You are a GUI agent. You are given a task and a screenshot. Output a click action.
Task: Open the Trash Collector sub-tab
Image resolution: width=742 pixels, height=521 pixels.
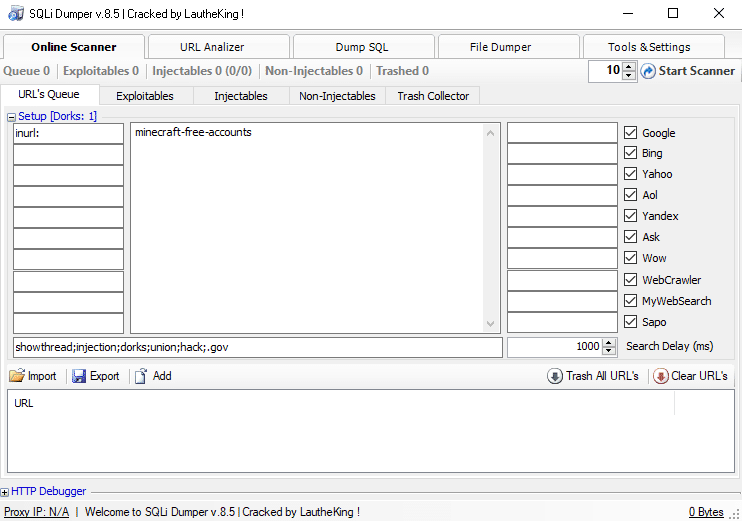point(433,96)
